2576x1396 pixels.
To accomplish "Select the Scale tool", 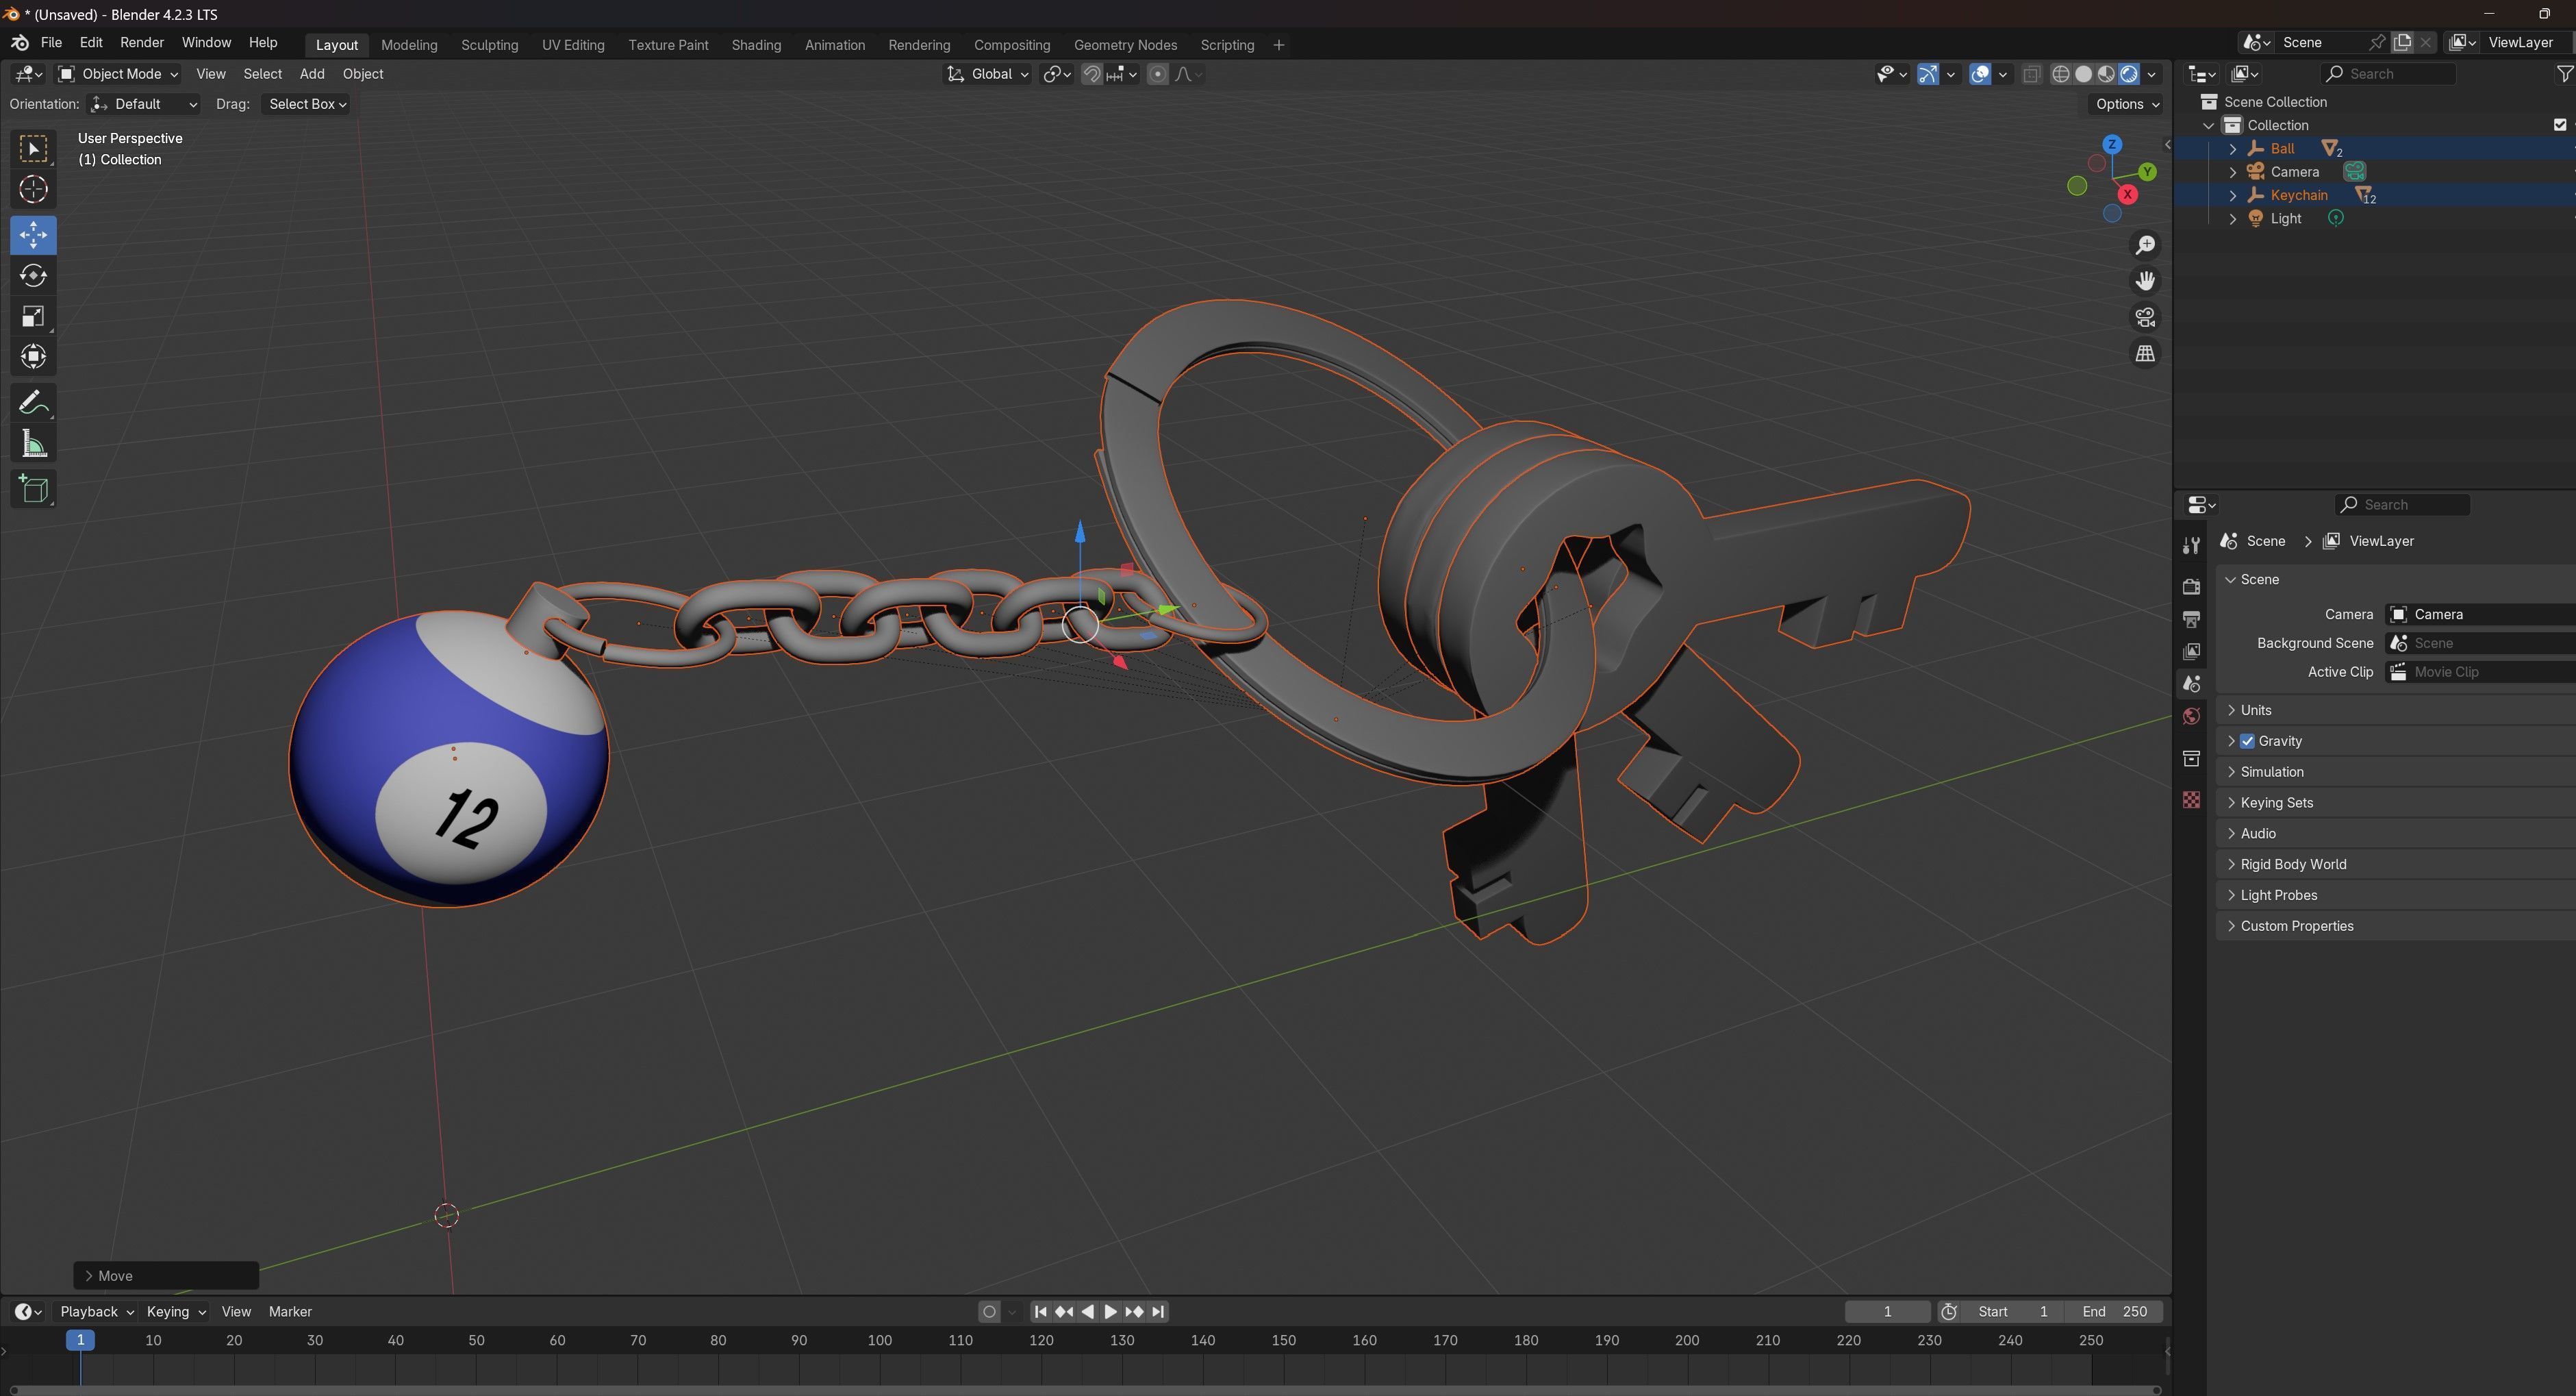I will [33, 317].
